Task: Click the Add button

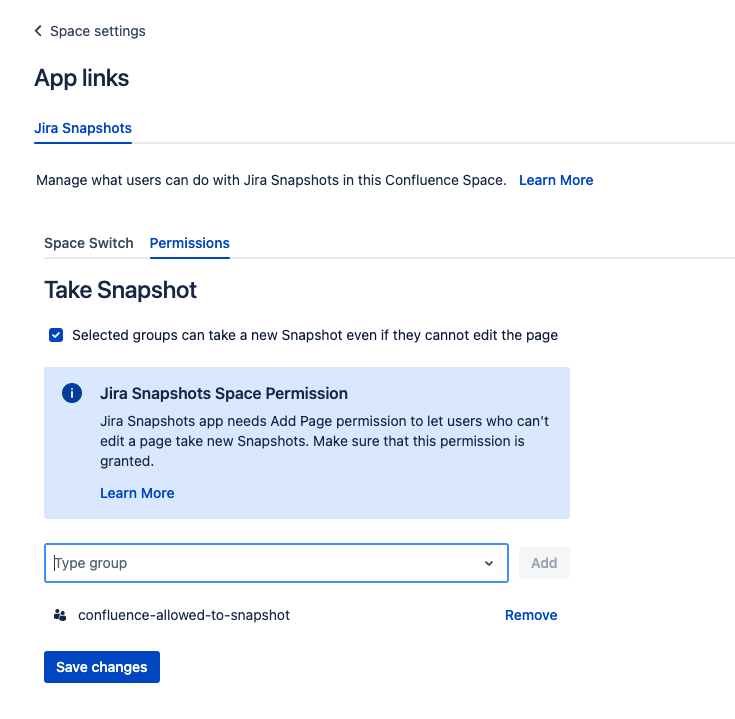Action: 544,563
